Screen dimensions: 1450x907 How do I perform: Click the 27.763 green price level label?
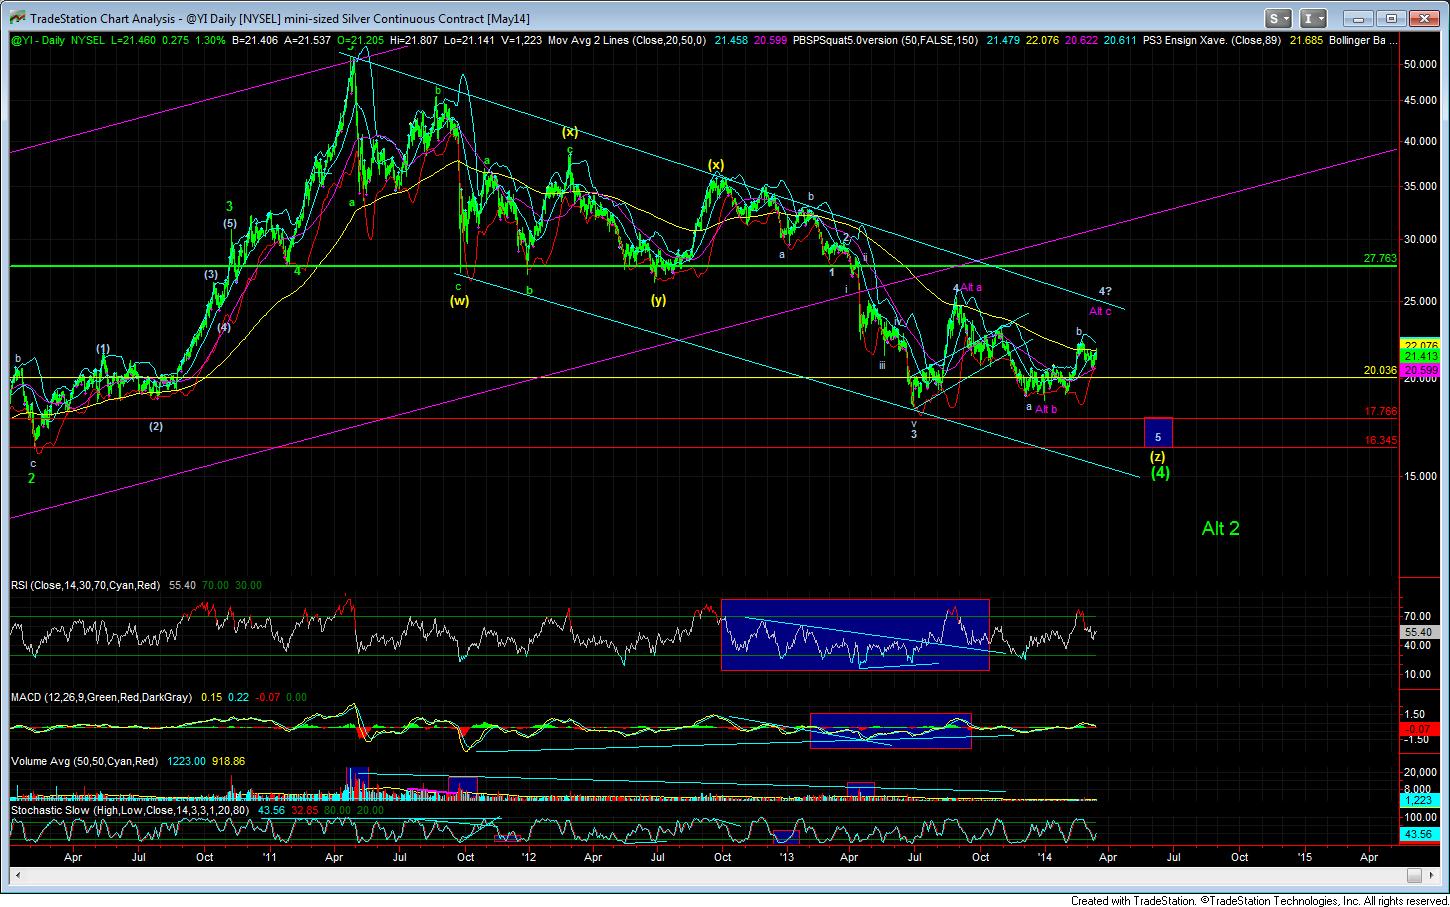tap(1380, 258)
